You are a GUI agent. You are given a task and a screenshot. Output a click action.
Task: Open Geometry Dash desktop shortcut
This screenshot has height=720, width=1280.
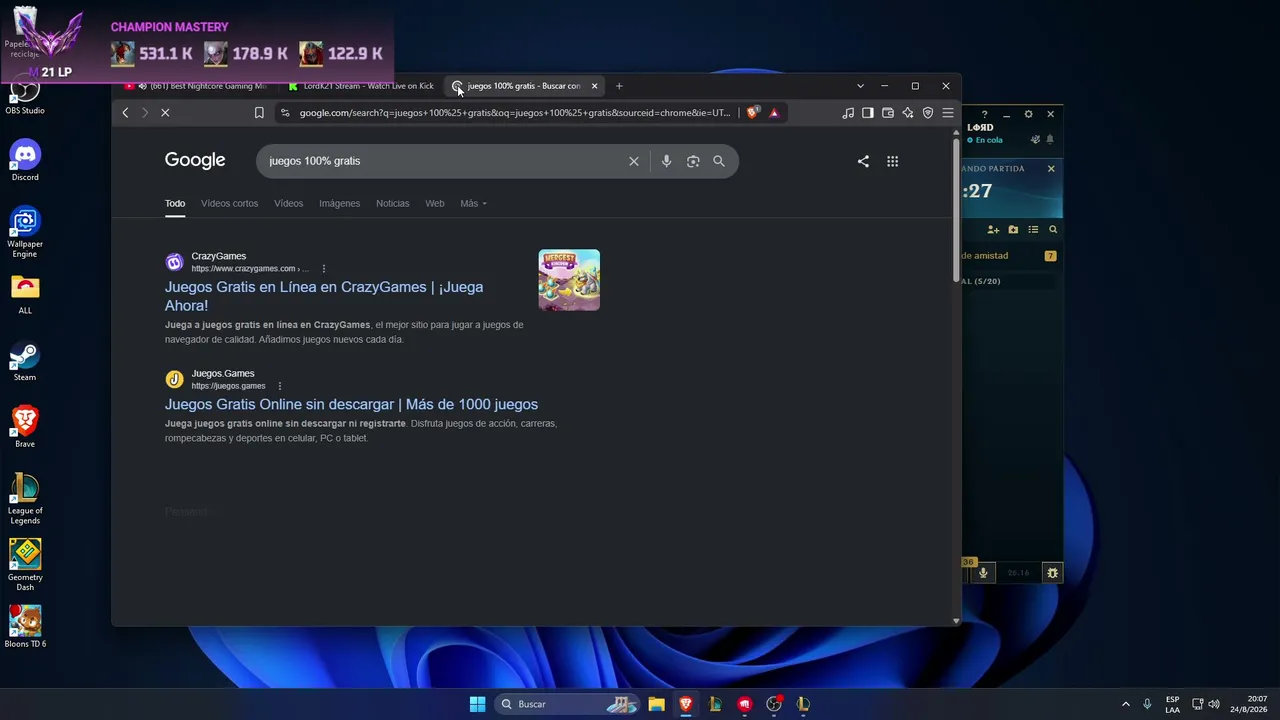25,566
